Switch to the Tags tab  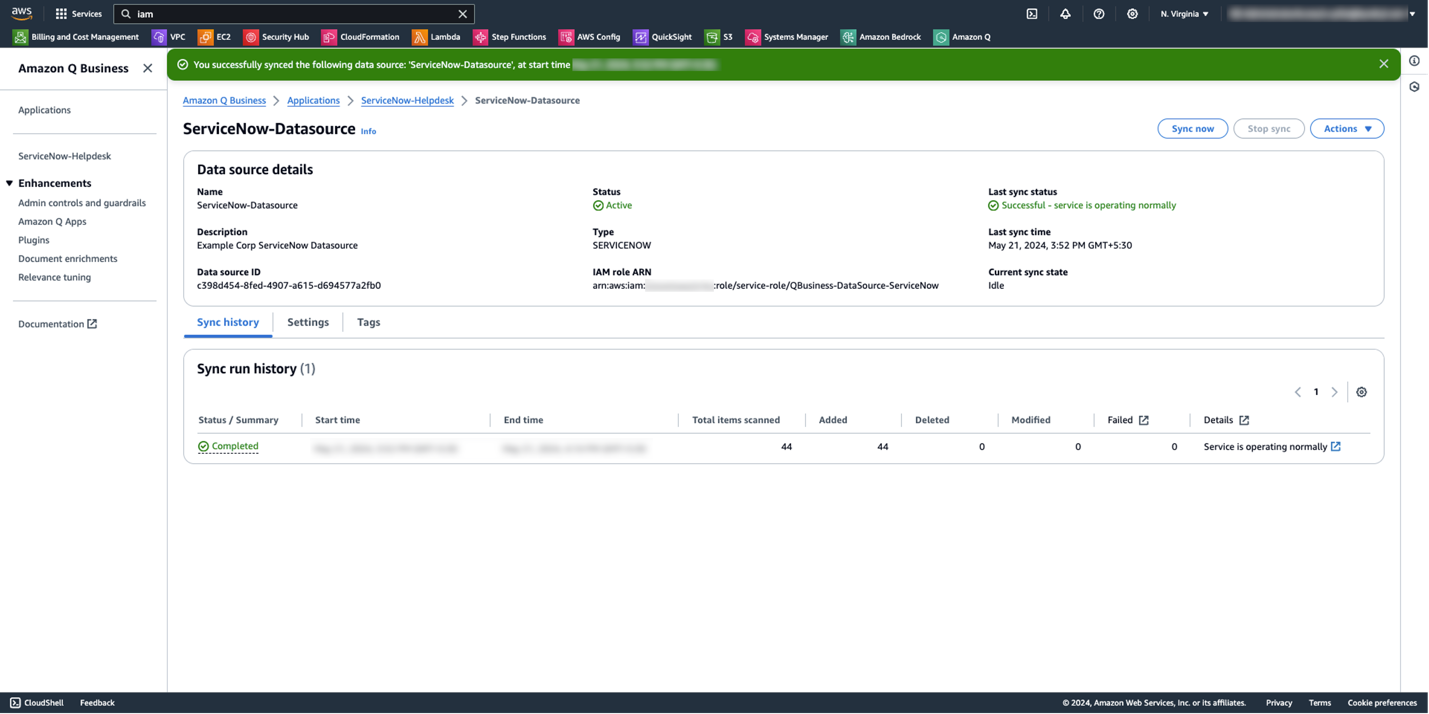pyautogui.click(x=369, y=322)
